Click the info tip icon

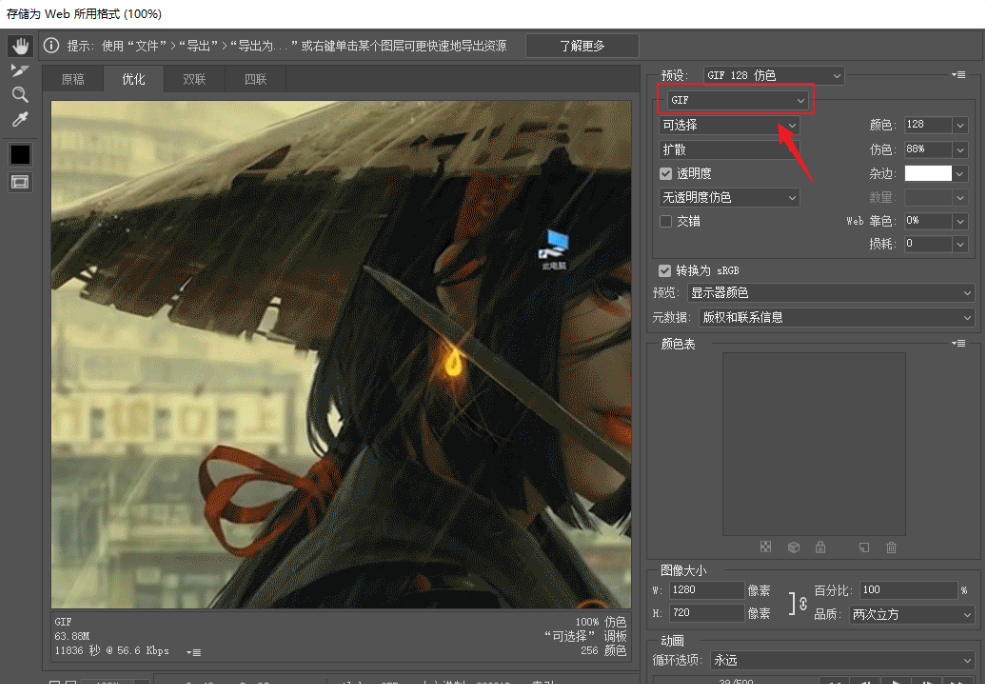(52, 45)
